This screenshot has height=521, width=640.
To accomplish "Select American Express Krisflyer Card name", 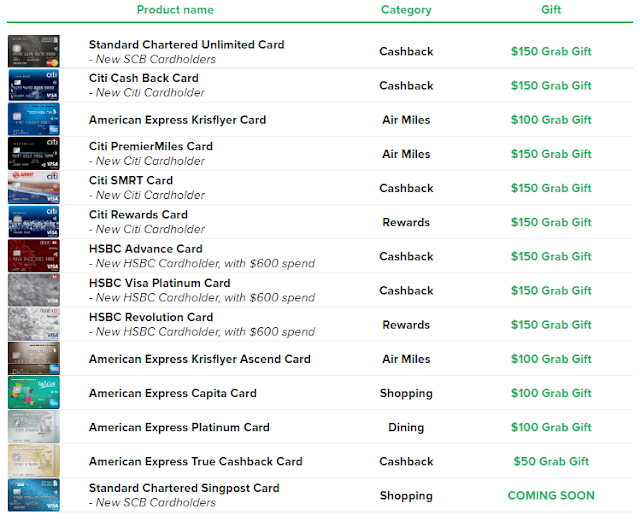I will (178, 120).
